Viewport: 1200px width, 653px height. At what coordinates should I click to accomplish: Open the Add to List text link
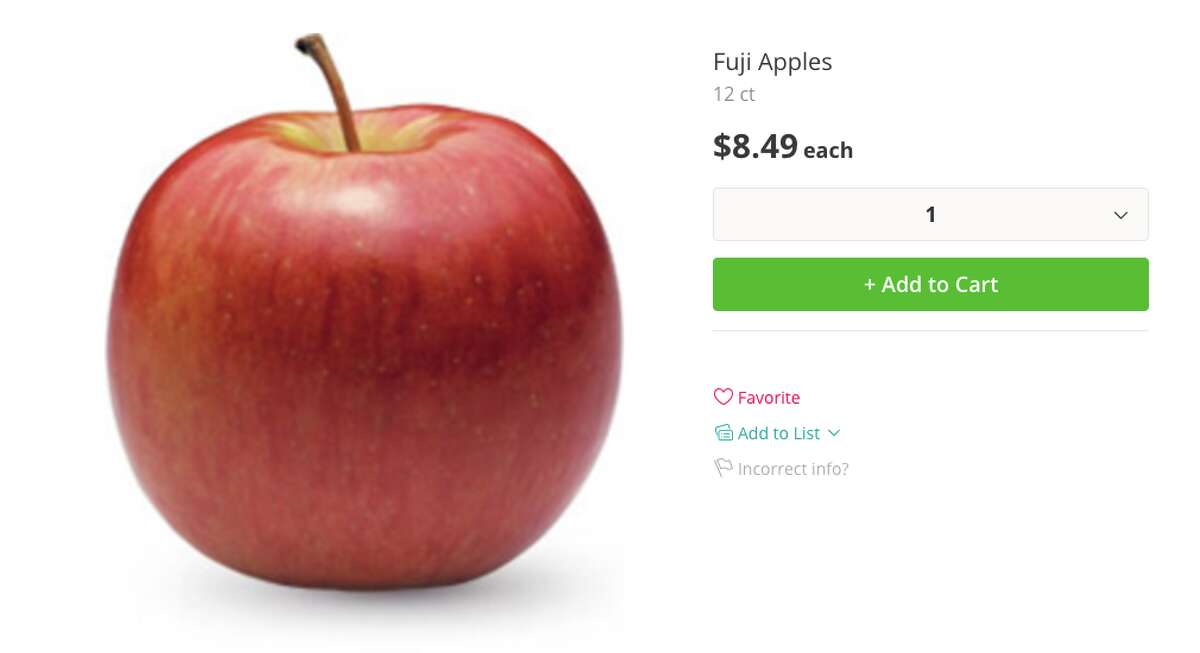click(x=779, y=433)
